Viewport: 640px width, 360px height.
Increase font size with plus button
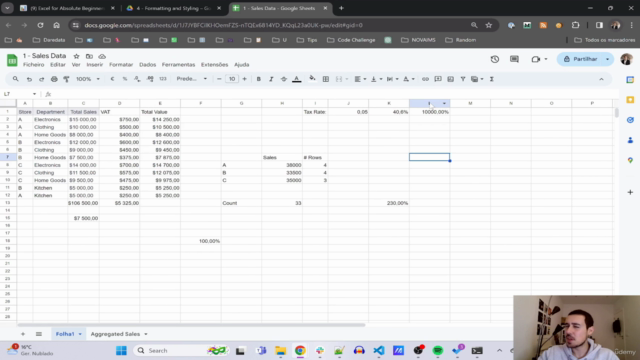[244, 79]
